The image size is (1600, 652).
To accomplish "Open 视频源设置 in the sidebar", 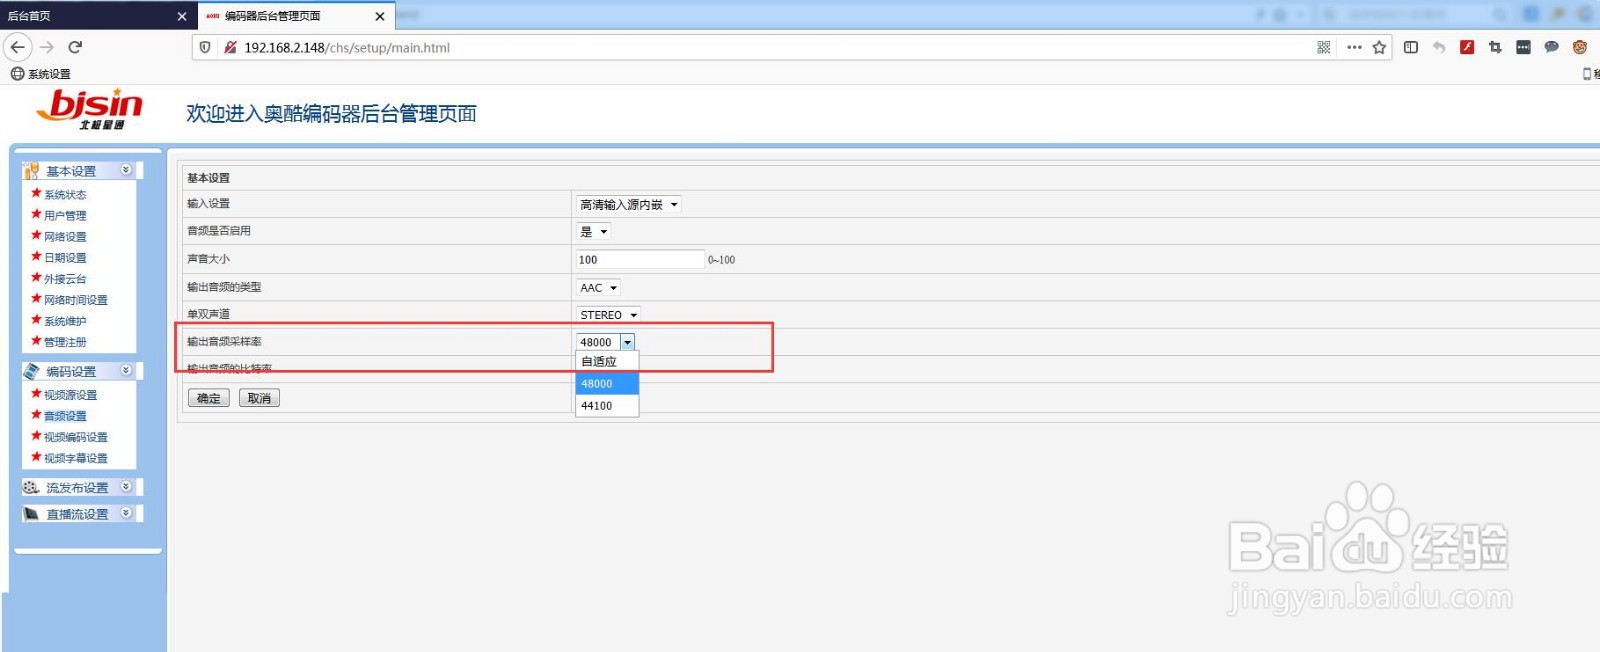I will (x=71, y=395).
